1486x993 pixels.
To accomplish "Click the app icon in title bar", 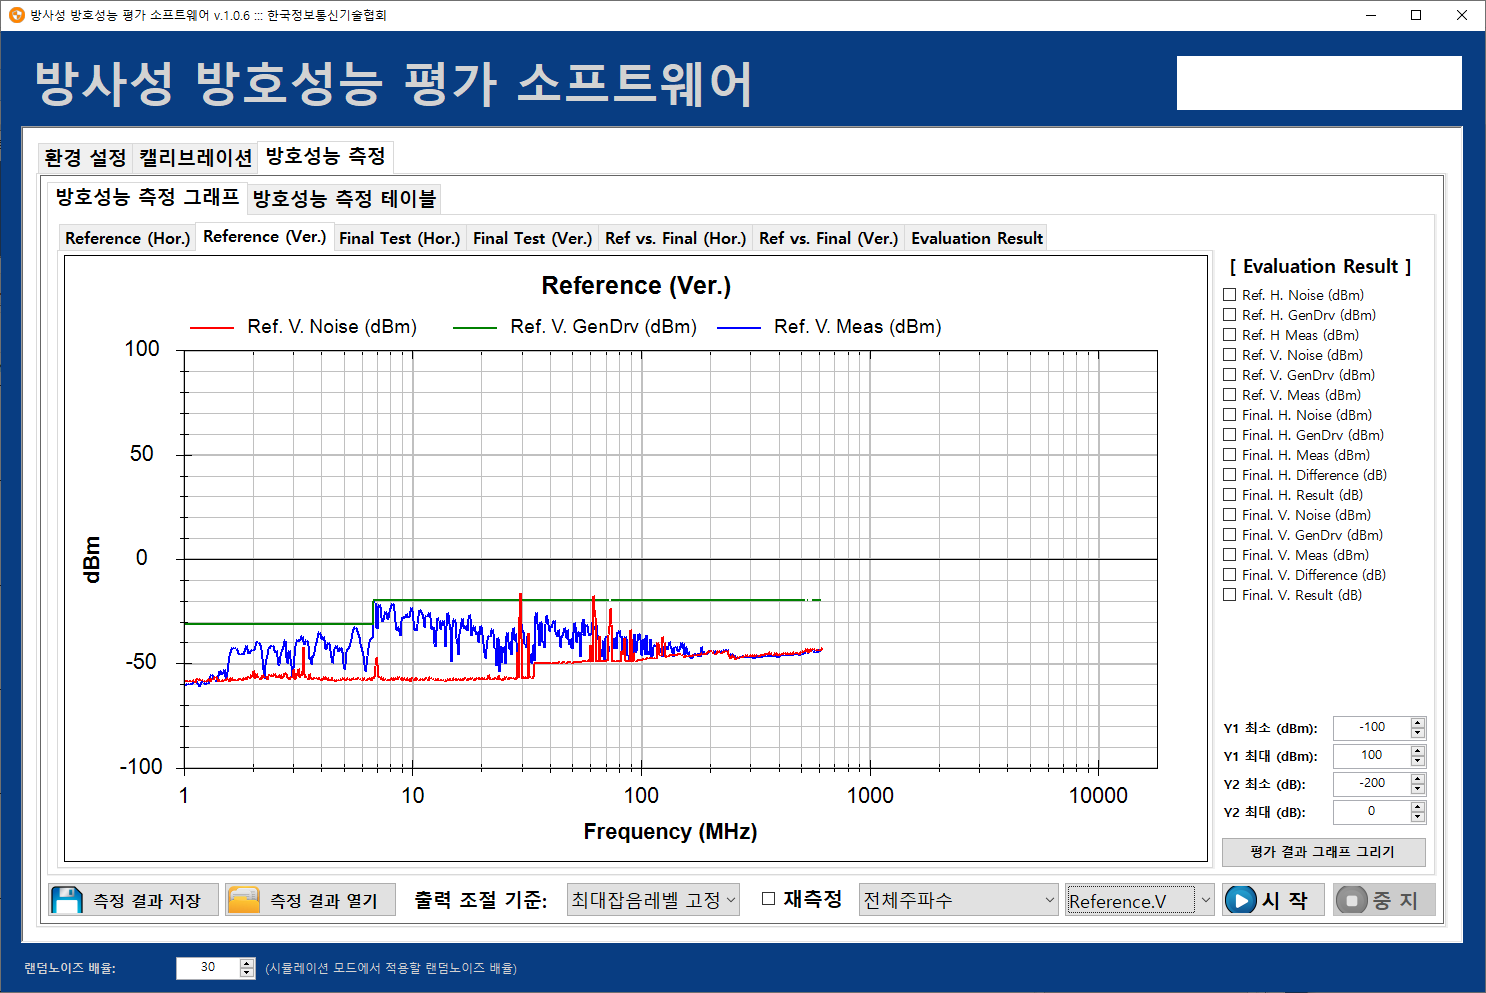I will [16, 15].
